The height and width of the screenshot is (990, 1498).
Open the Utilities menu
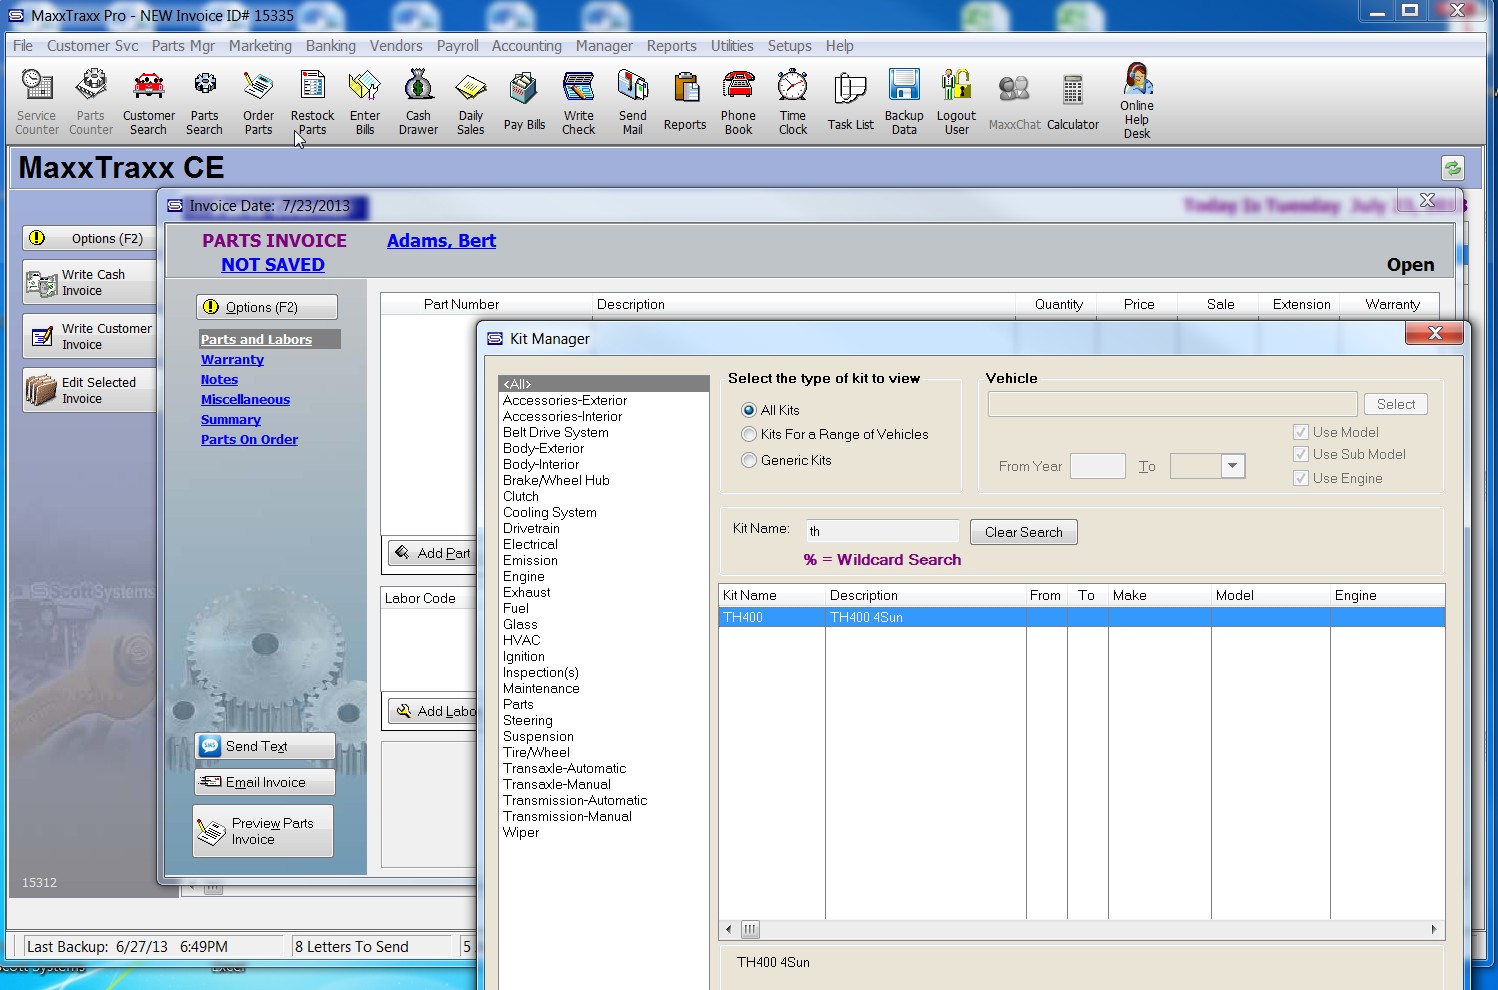coord(732,46)
